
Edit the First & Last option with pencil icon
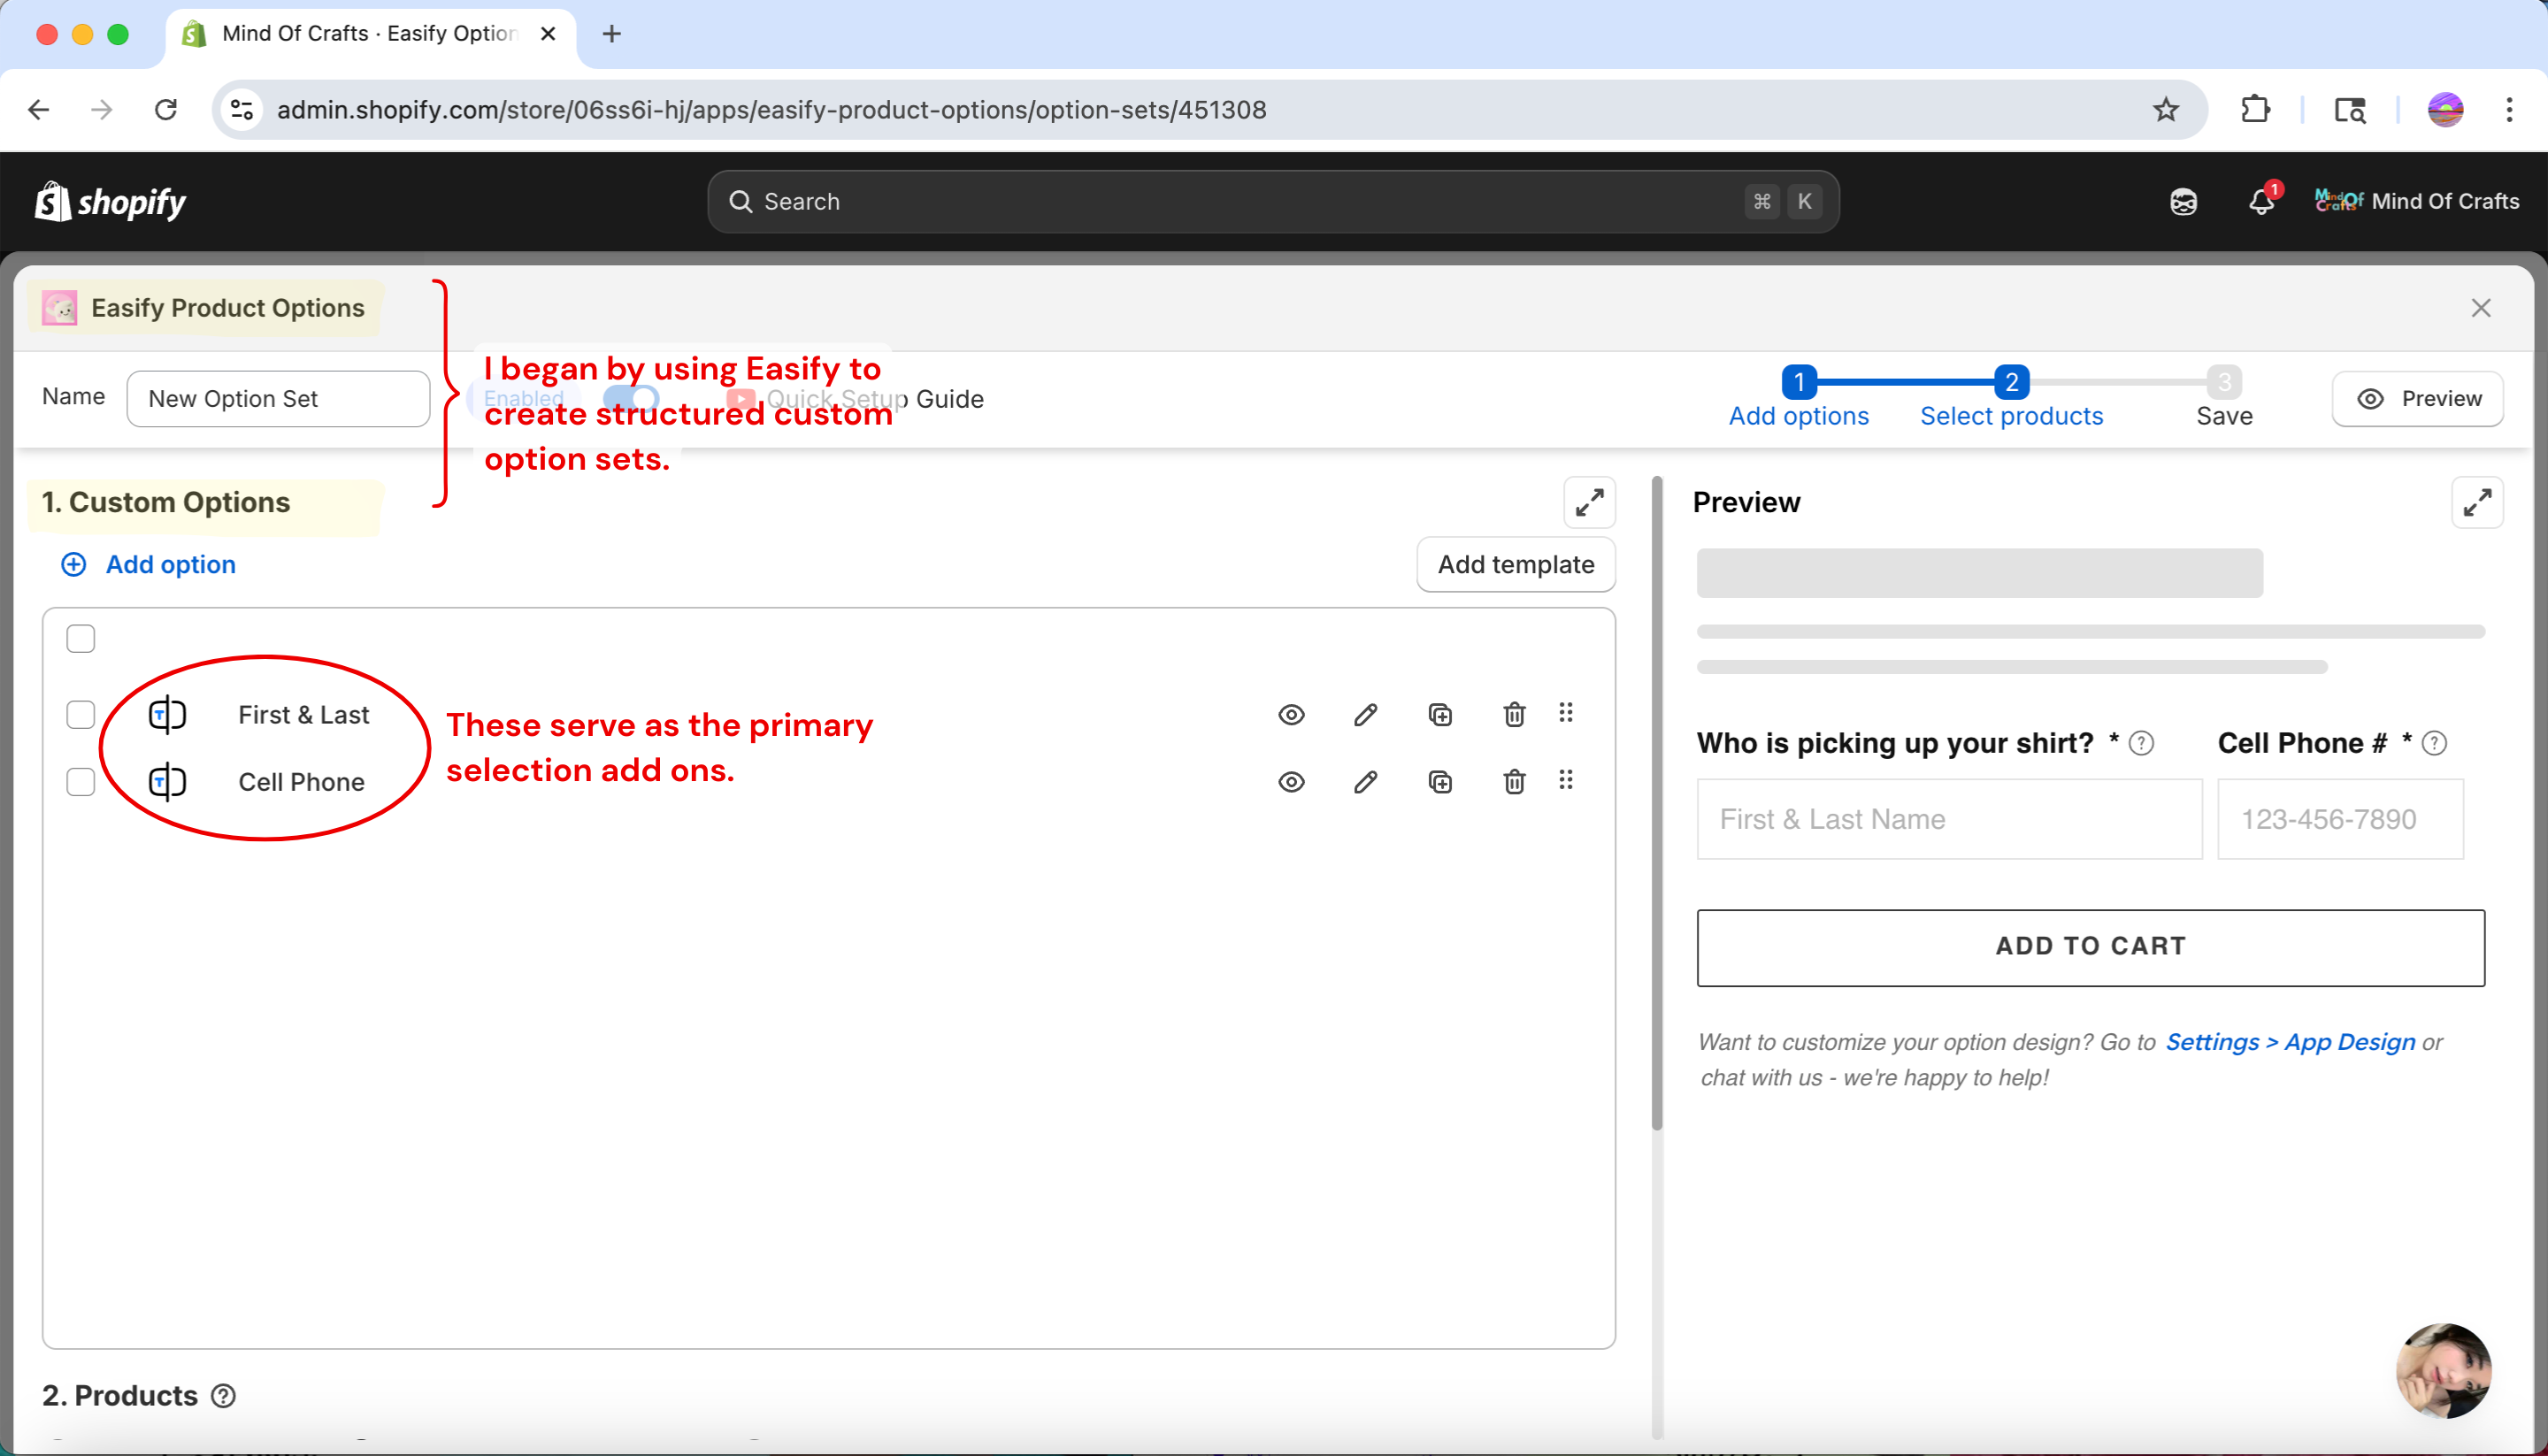click(1365, 715)
